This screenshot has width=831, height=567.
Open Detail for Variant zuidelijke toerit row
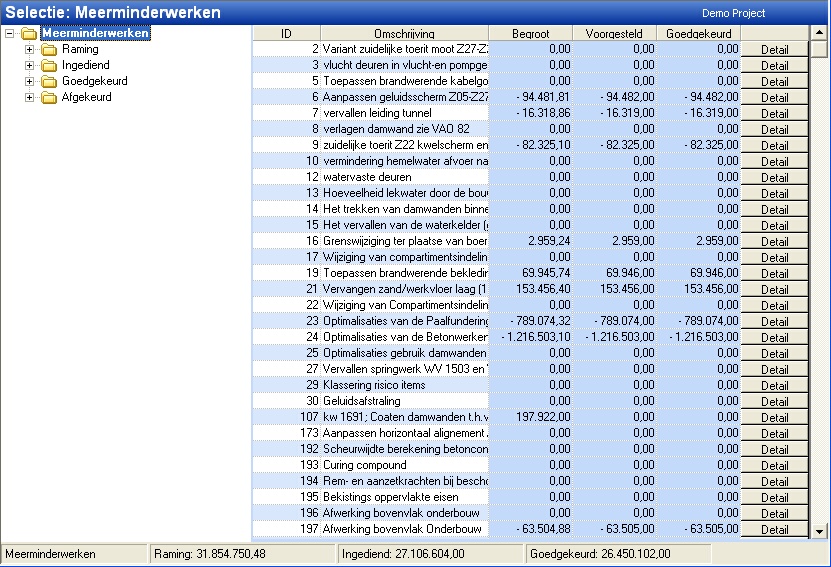tap(774, 49)
